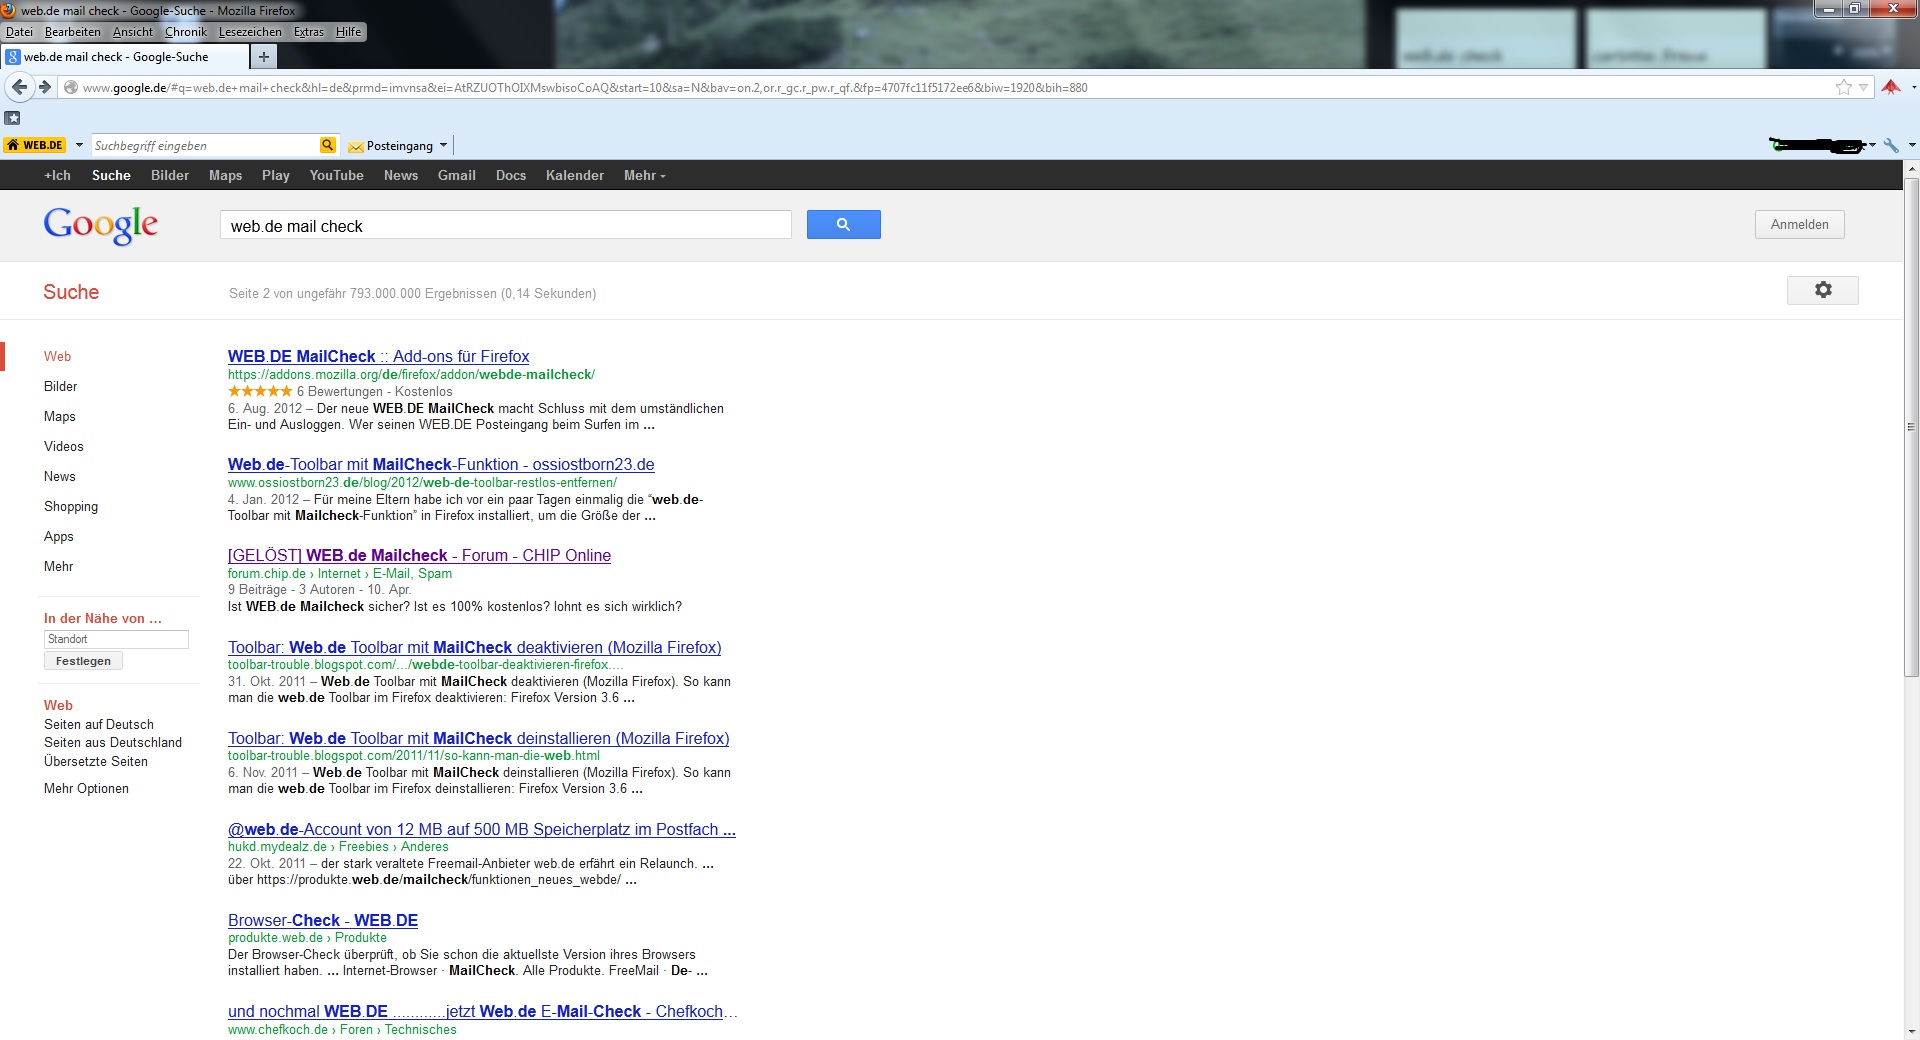The image size is (1920, 1040).
Task: Open the Chronik menu
Action: pos(186,32)
